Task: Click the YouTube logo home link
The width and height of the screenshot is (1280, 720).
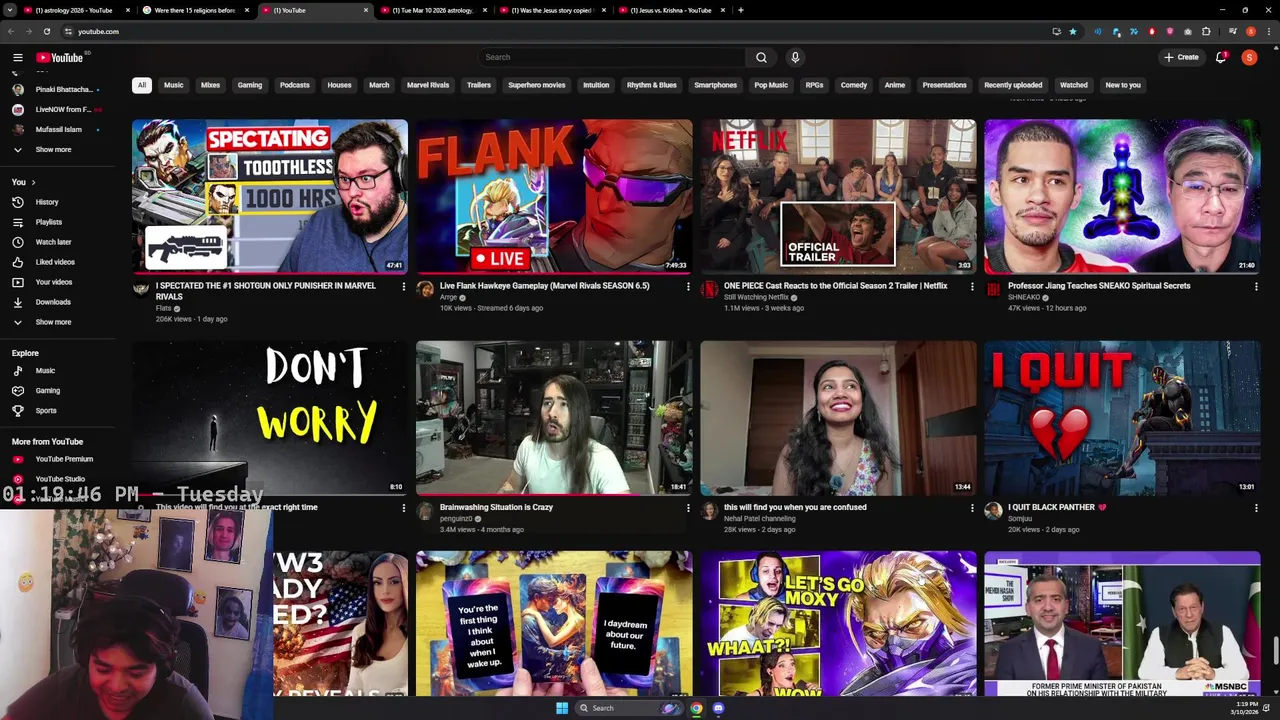Action: pos(60,57)
